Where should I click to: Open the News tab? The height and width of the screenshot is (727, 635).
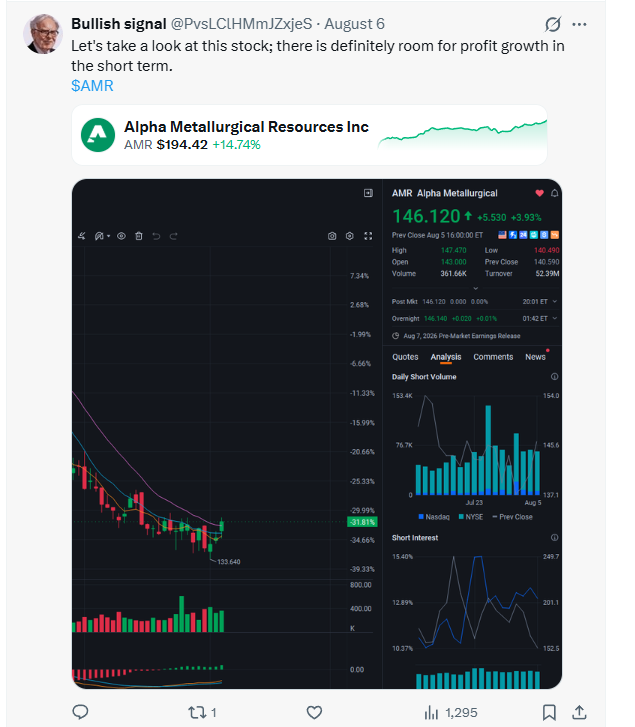535,357
